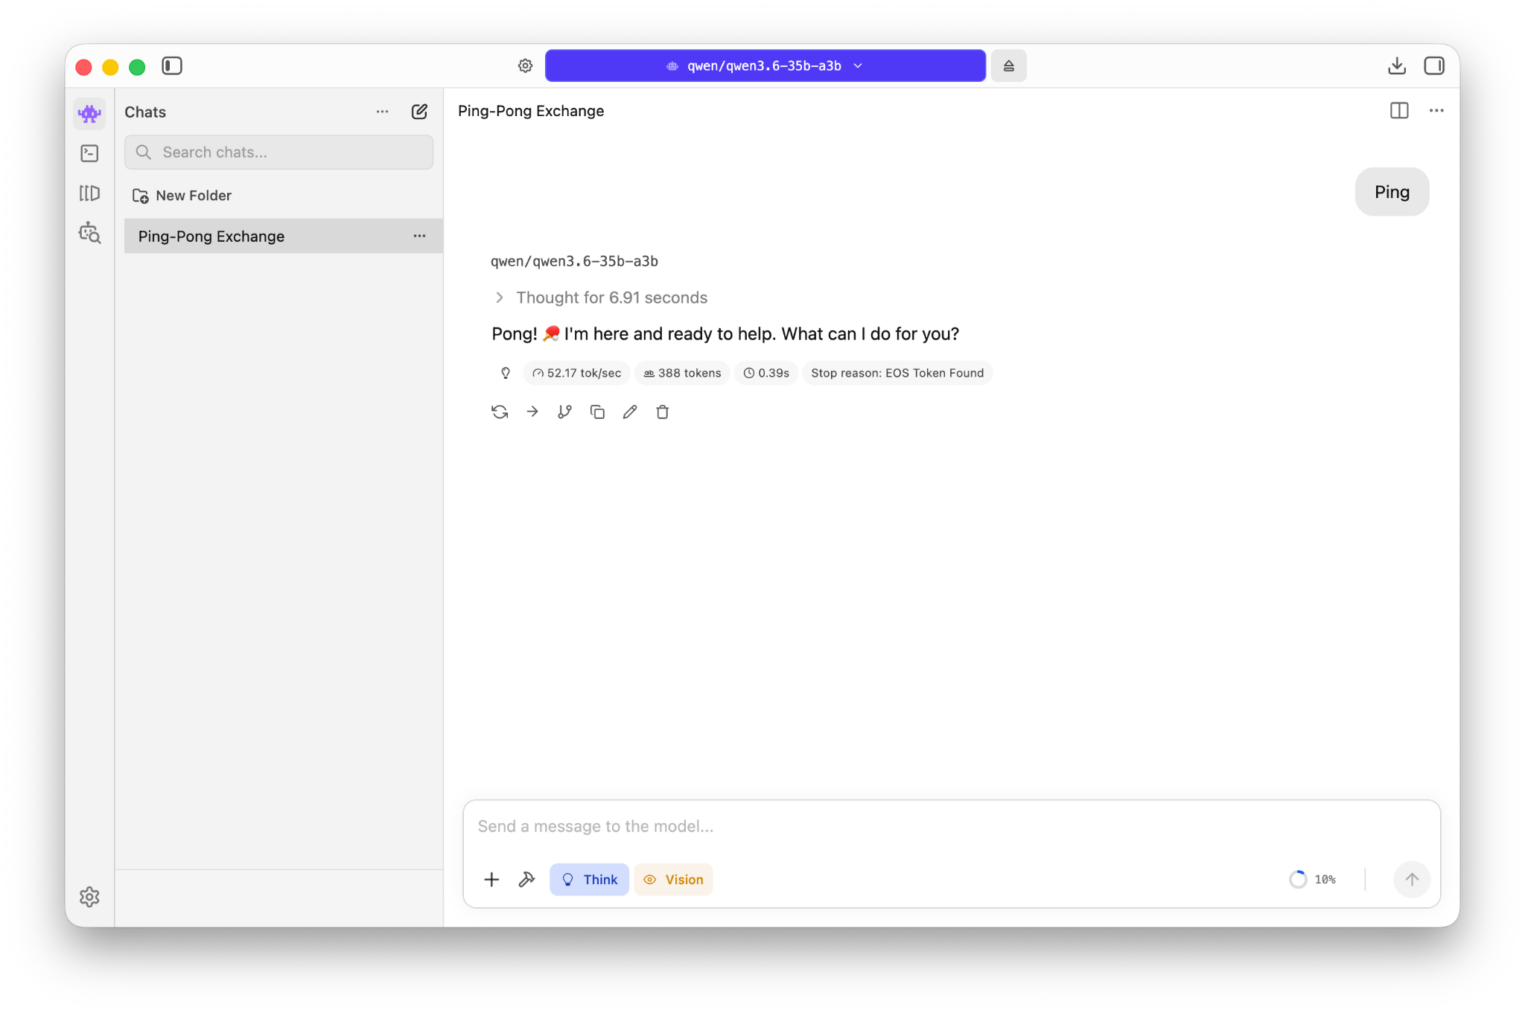Eject the loaded model
Screen dimensions: 1525x1013
[1009, 66]
